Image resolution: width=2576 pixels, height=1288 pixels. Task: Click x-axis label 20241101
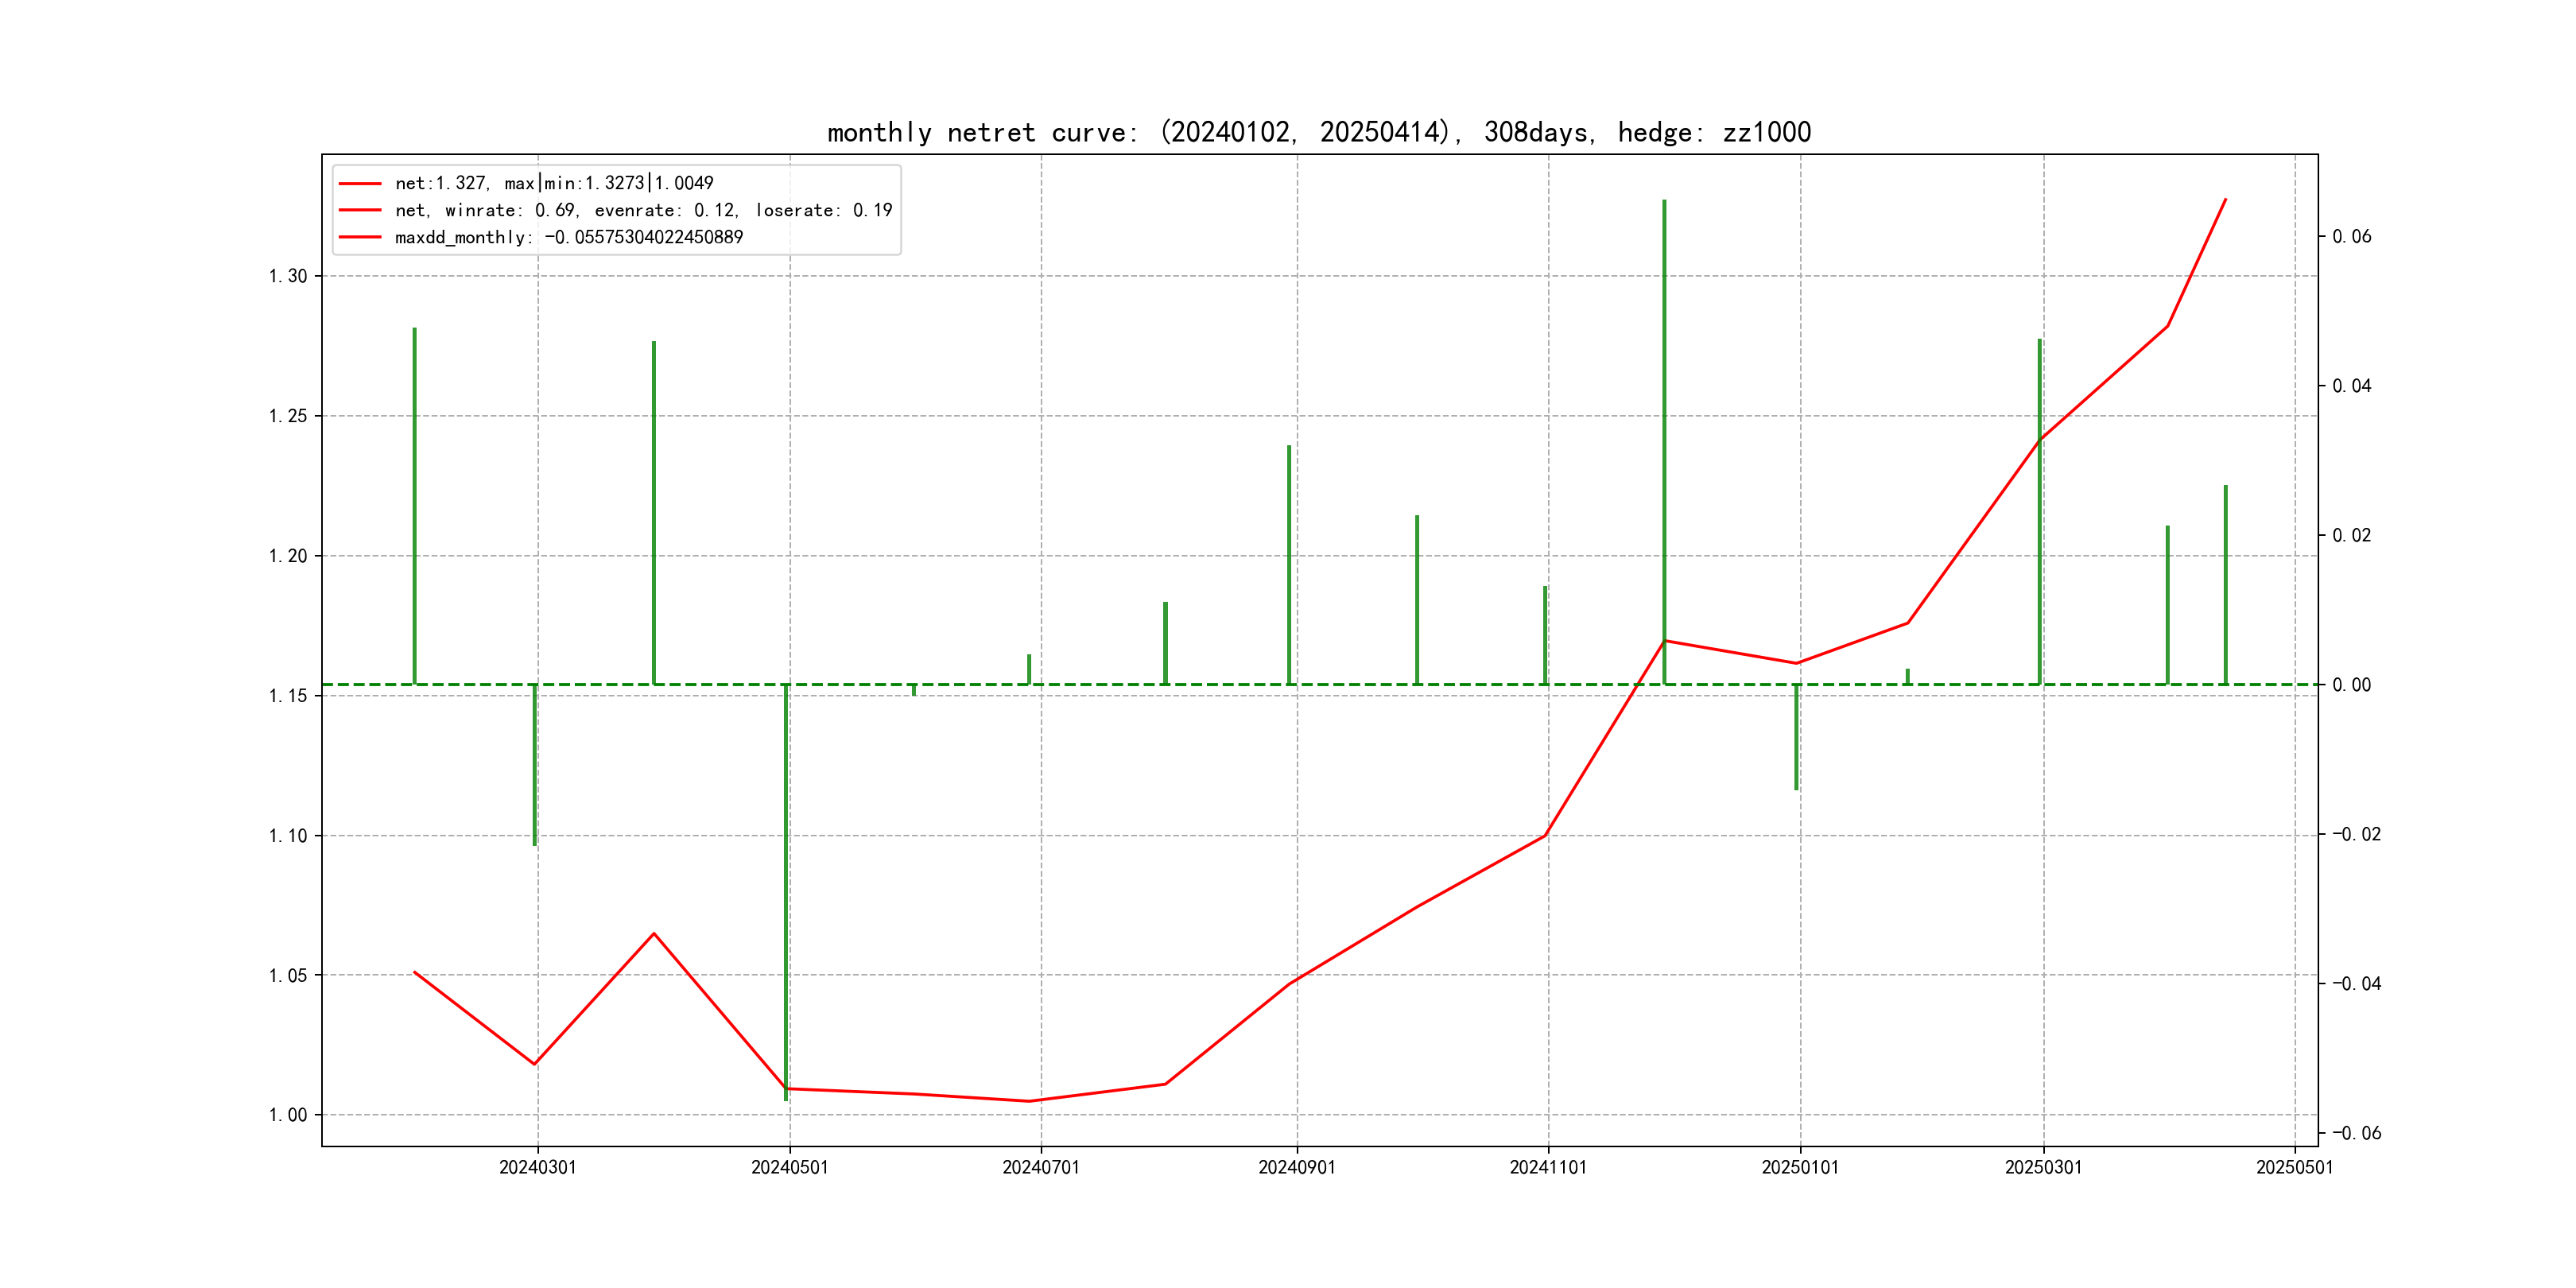coord(1547,1167)
